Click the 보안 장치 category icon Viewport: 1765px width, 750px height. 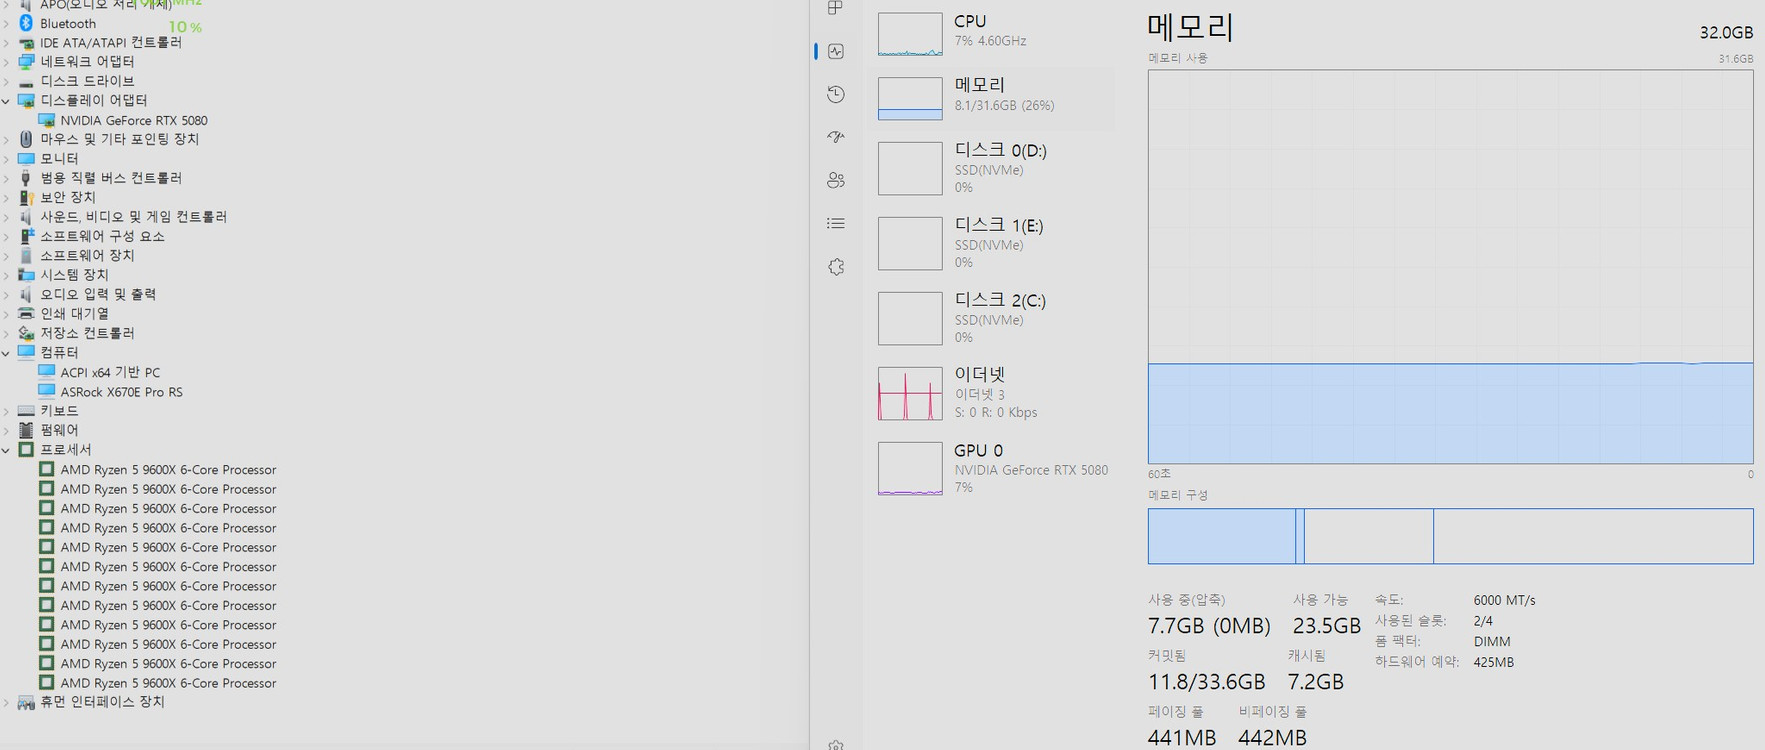click(x=26, y=197)
